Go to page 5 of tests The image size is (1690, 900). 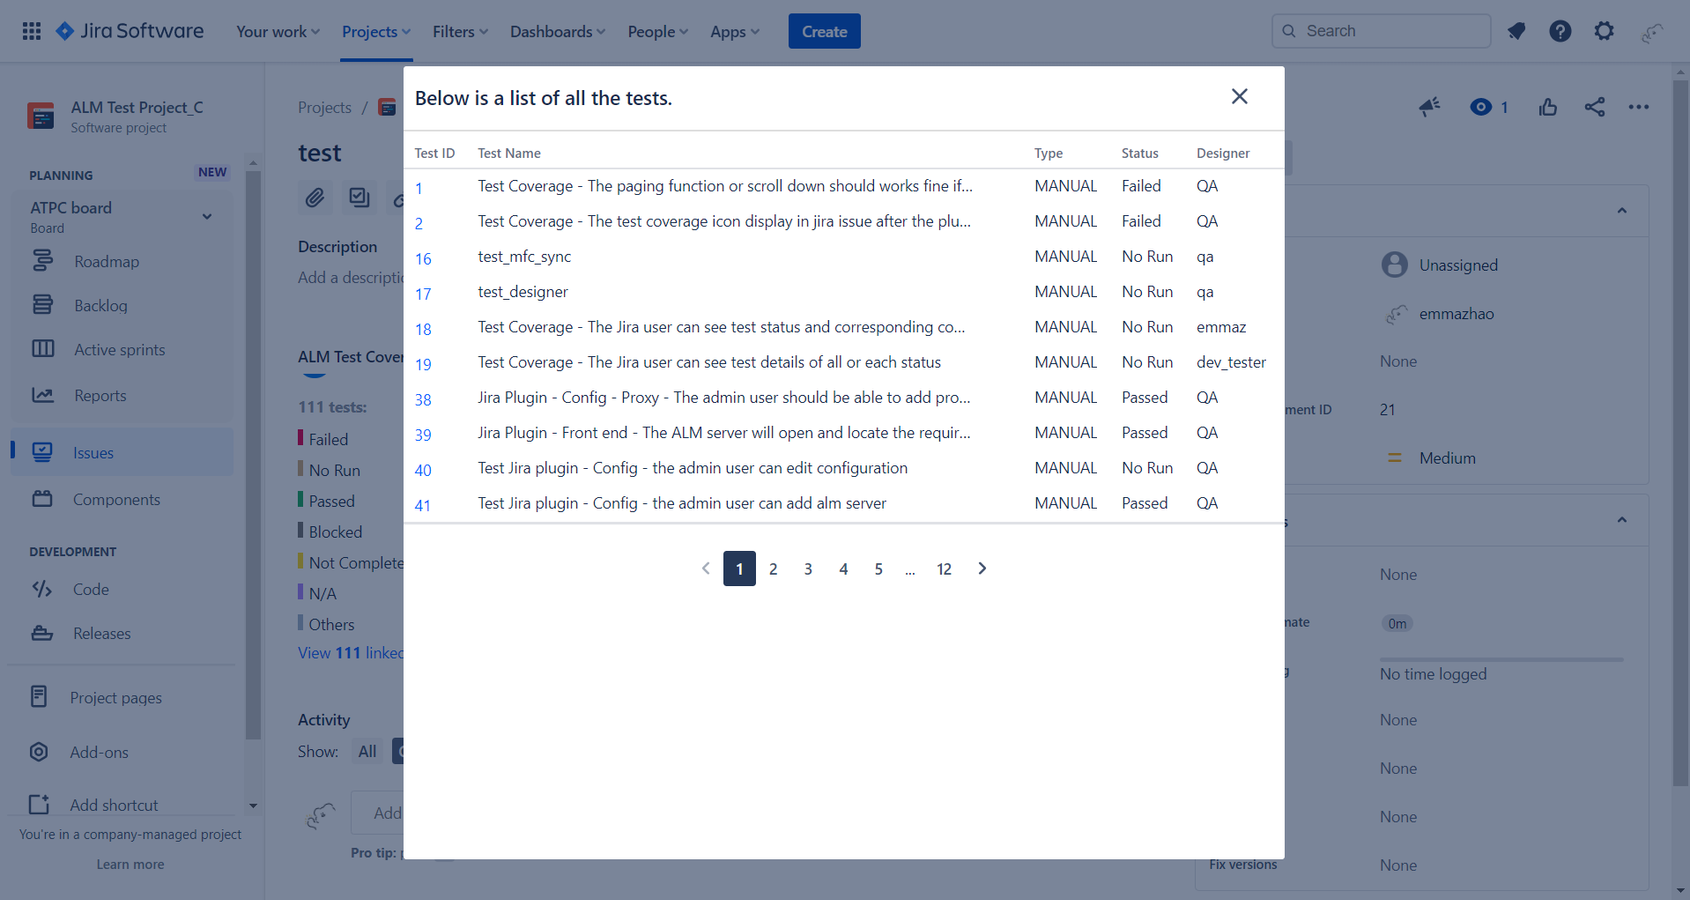878,569
